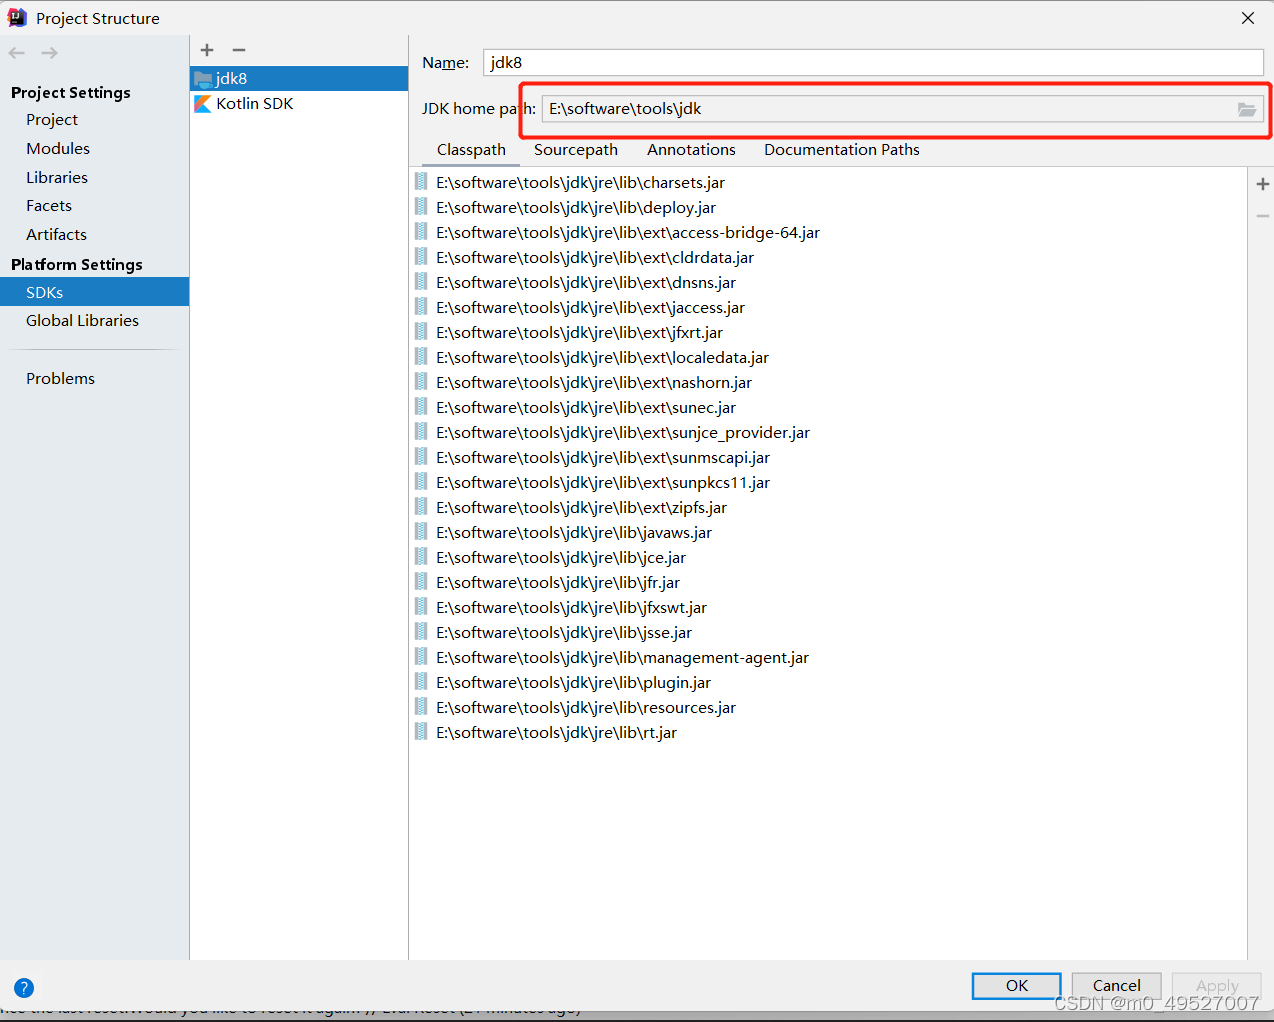Image resolution: width=1274 pixels, height=1022 pixels.
Task: Select sunmscapi.jar classpath entry
Action: point(603,458)
